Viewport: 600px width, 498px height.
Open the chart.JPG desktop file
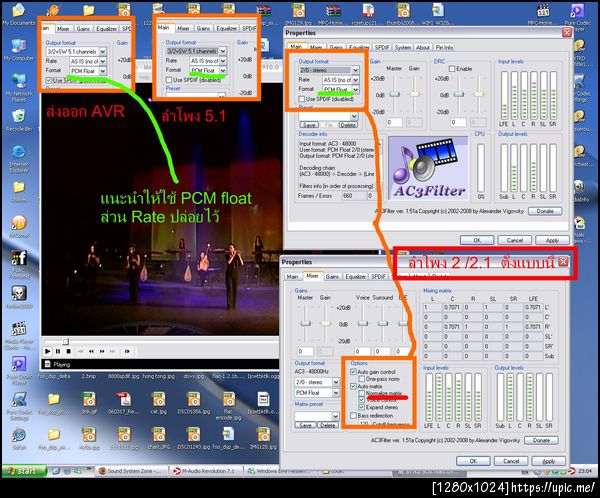[158, 439]
